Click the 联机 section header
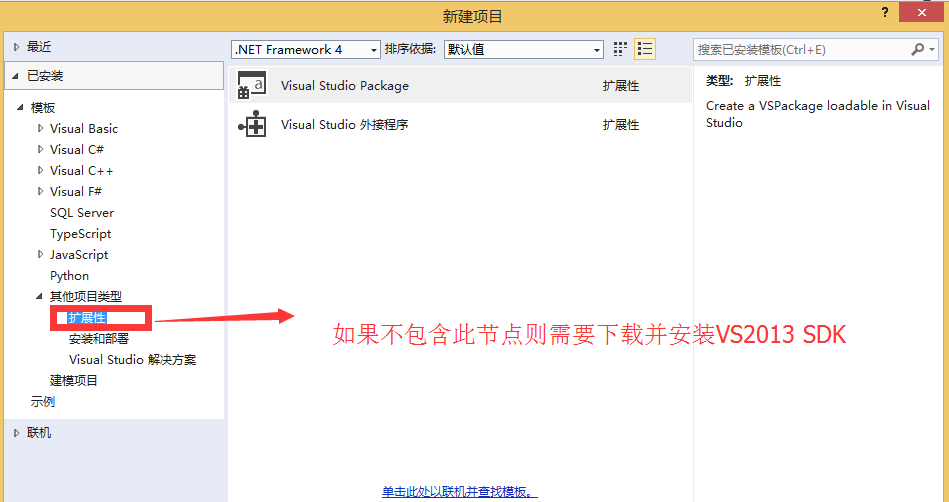Screen dimensions: 949x502 (39, 433)
